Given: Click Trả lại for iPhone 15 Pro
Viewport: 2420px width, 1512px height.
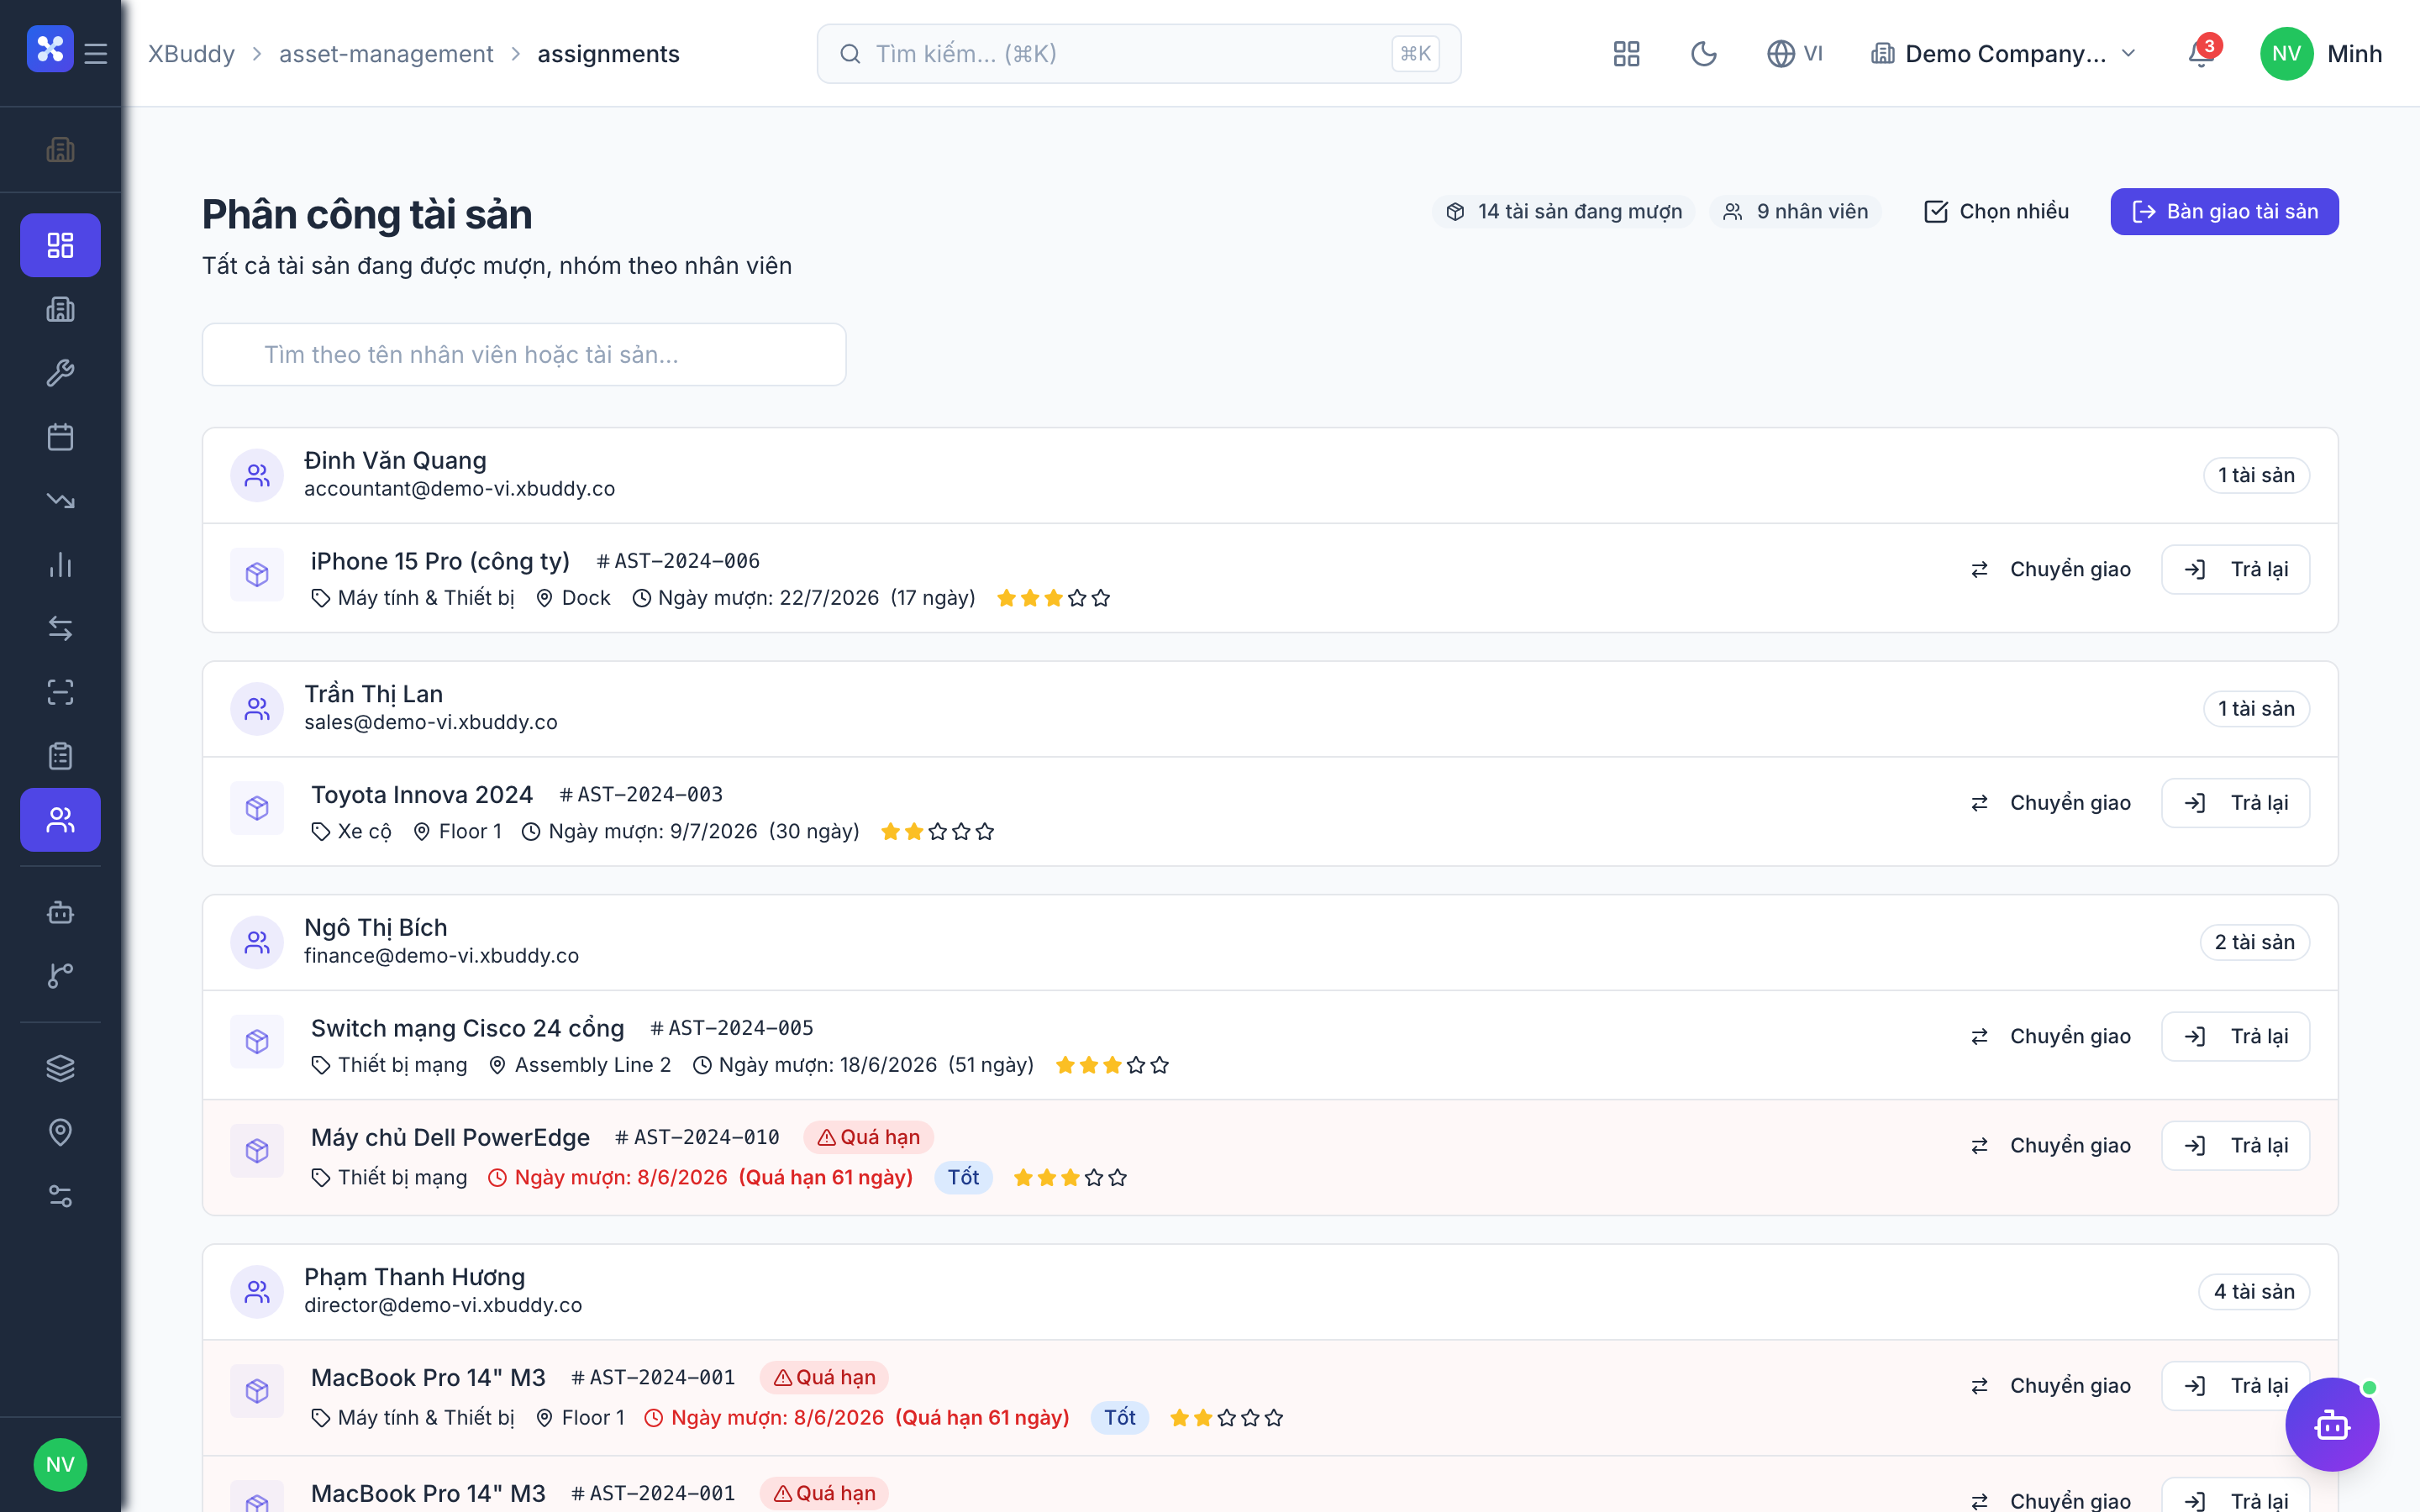Looking at the screenshot, I should (x=2236, y=570).
